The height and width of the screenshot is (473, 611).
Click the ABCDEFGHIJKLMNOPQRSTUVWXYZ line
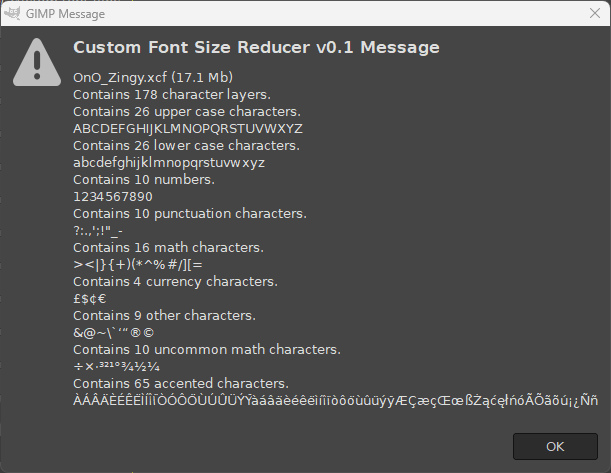click(x=188, y=129)
